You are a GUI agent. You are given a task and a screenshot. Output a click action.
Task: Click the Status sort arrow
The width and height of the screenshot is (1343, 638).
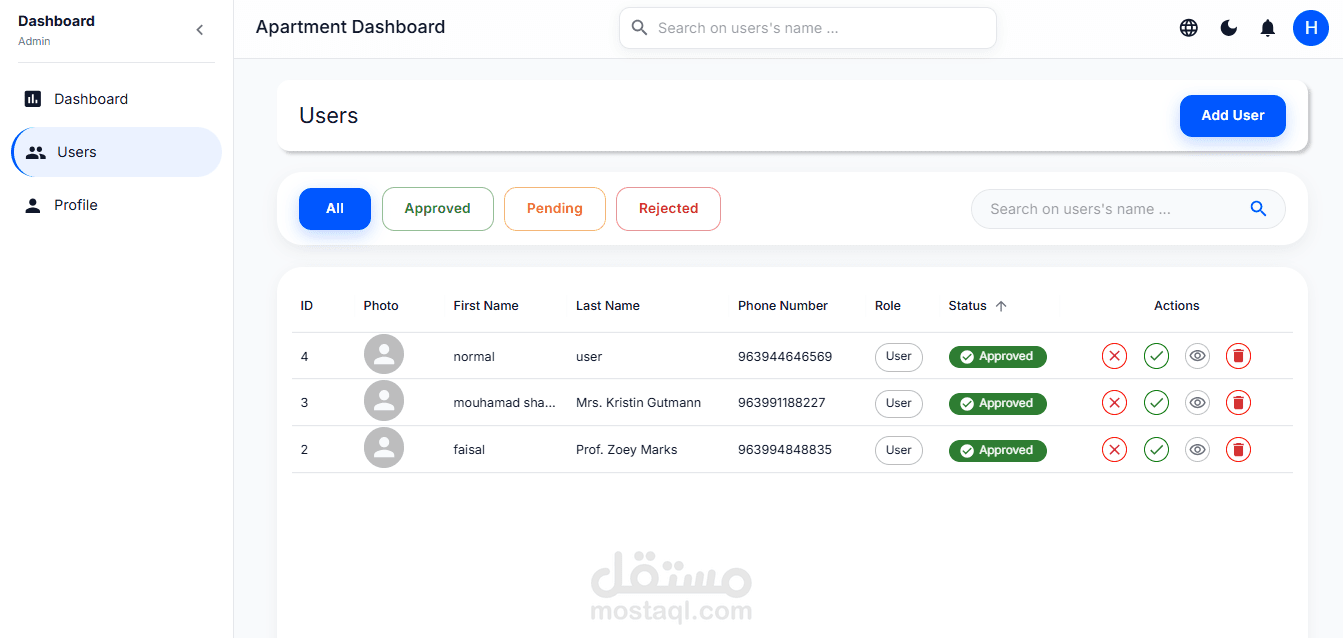pyautogui.click(x=1001, y=306)
